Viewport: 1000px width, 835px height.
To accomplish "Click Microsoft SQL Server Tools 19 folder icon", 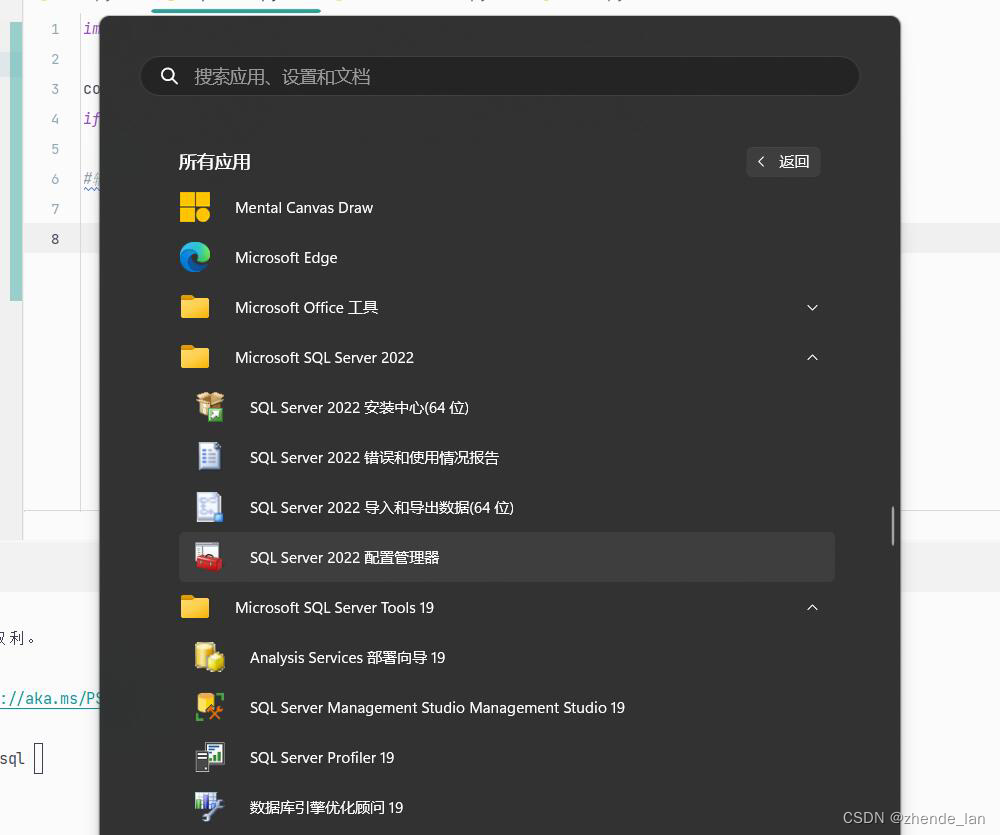I will click(195, 607).
